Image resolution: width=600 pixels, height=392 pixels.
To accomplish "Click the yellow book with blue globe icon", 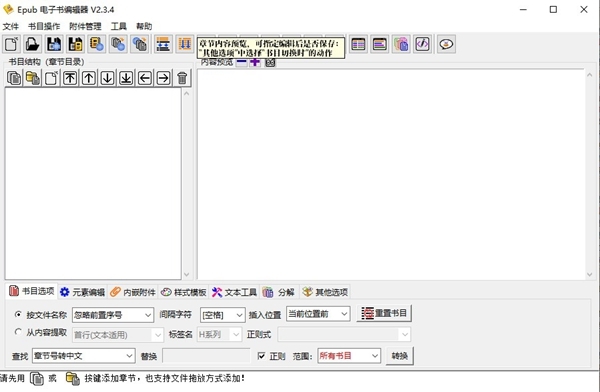I will tap(97, 44).
